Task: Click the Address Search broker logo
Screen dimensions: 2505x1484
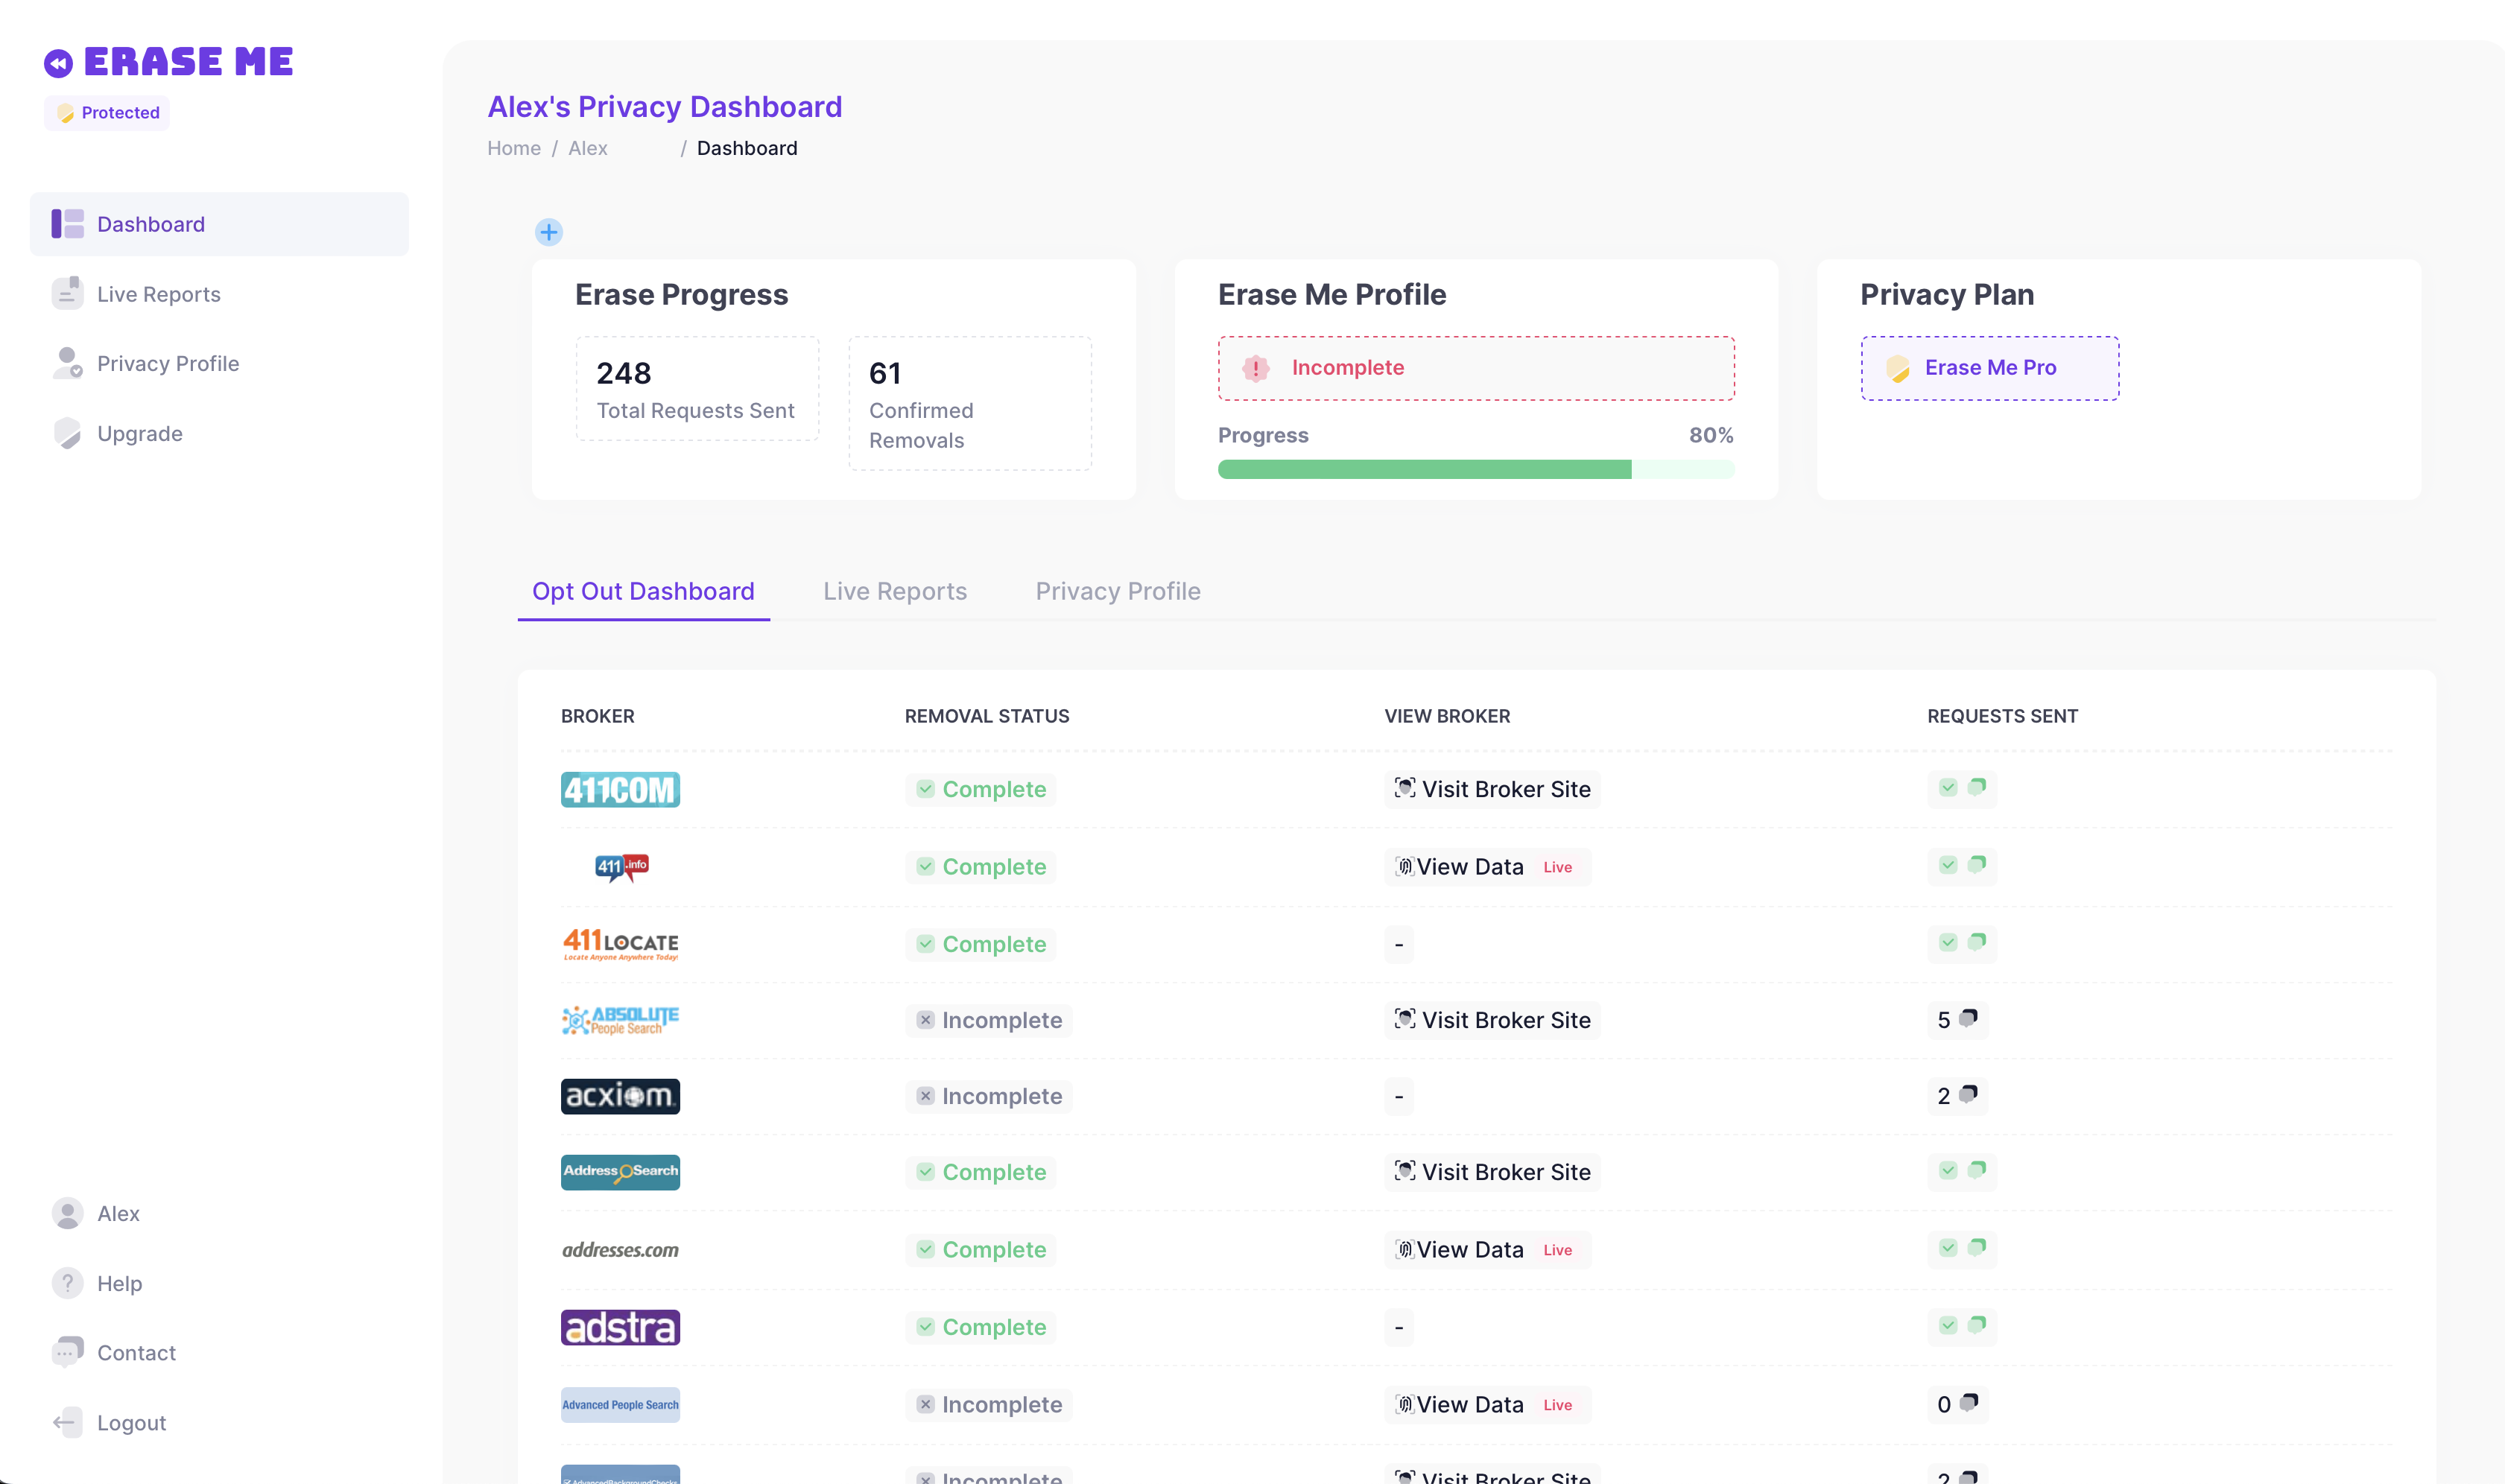Action: [x=620, y=1172]
